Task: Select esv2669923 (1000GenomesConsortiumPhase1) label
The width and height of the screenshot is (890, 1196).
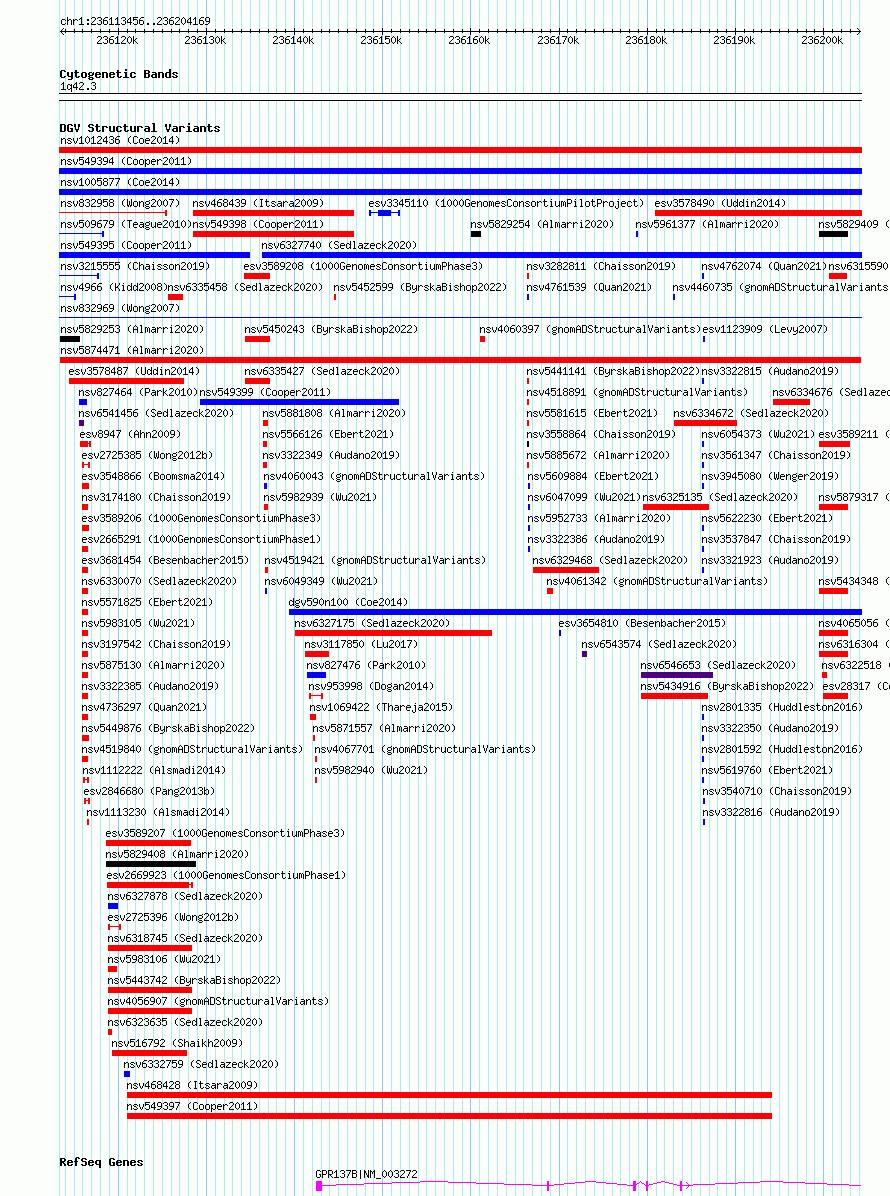Action: 227,876
